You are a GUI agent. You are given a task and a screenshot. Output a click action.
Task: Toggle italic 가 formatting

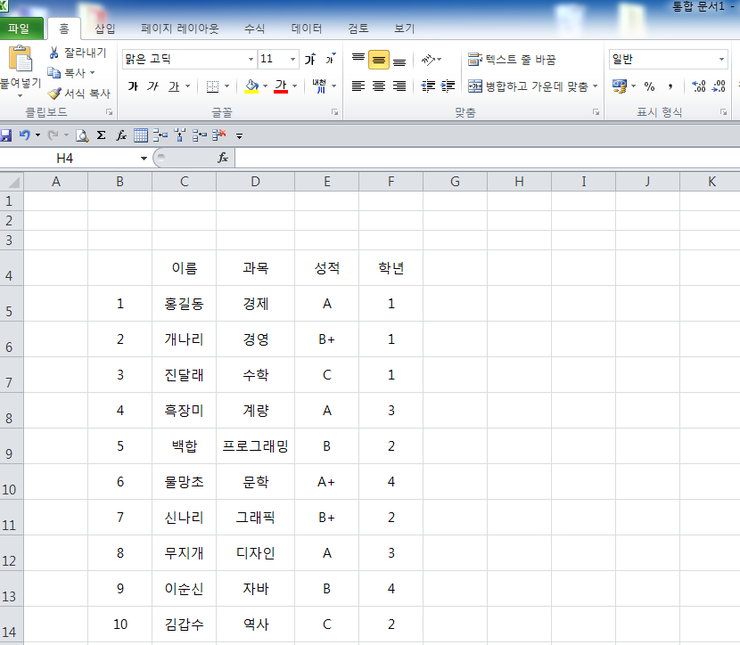coord(152,86)
